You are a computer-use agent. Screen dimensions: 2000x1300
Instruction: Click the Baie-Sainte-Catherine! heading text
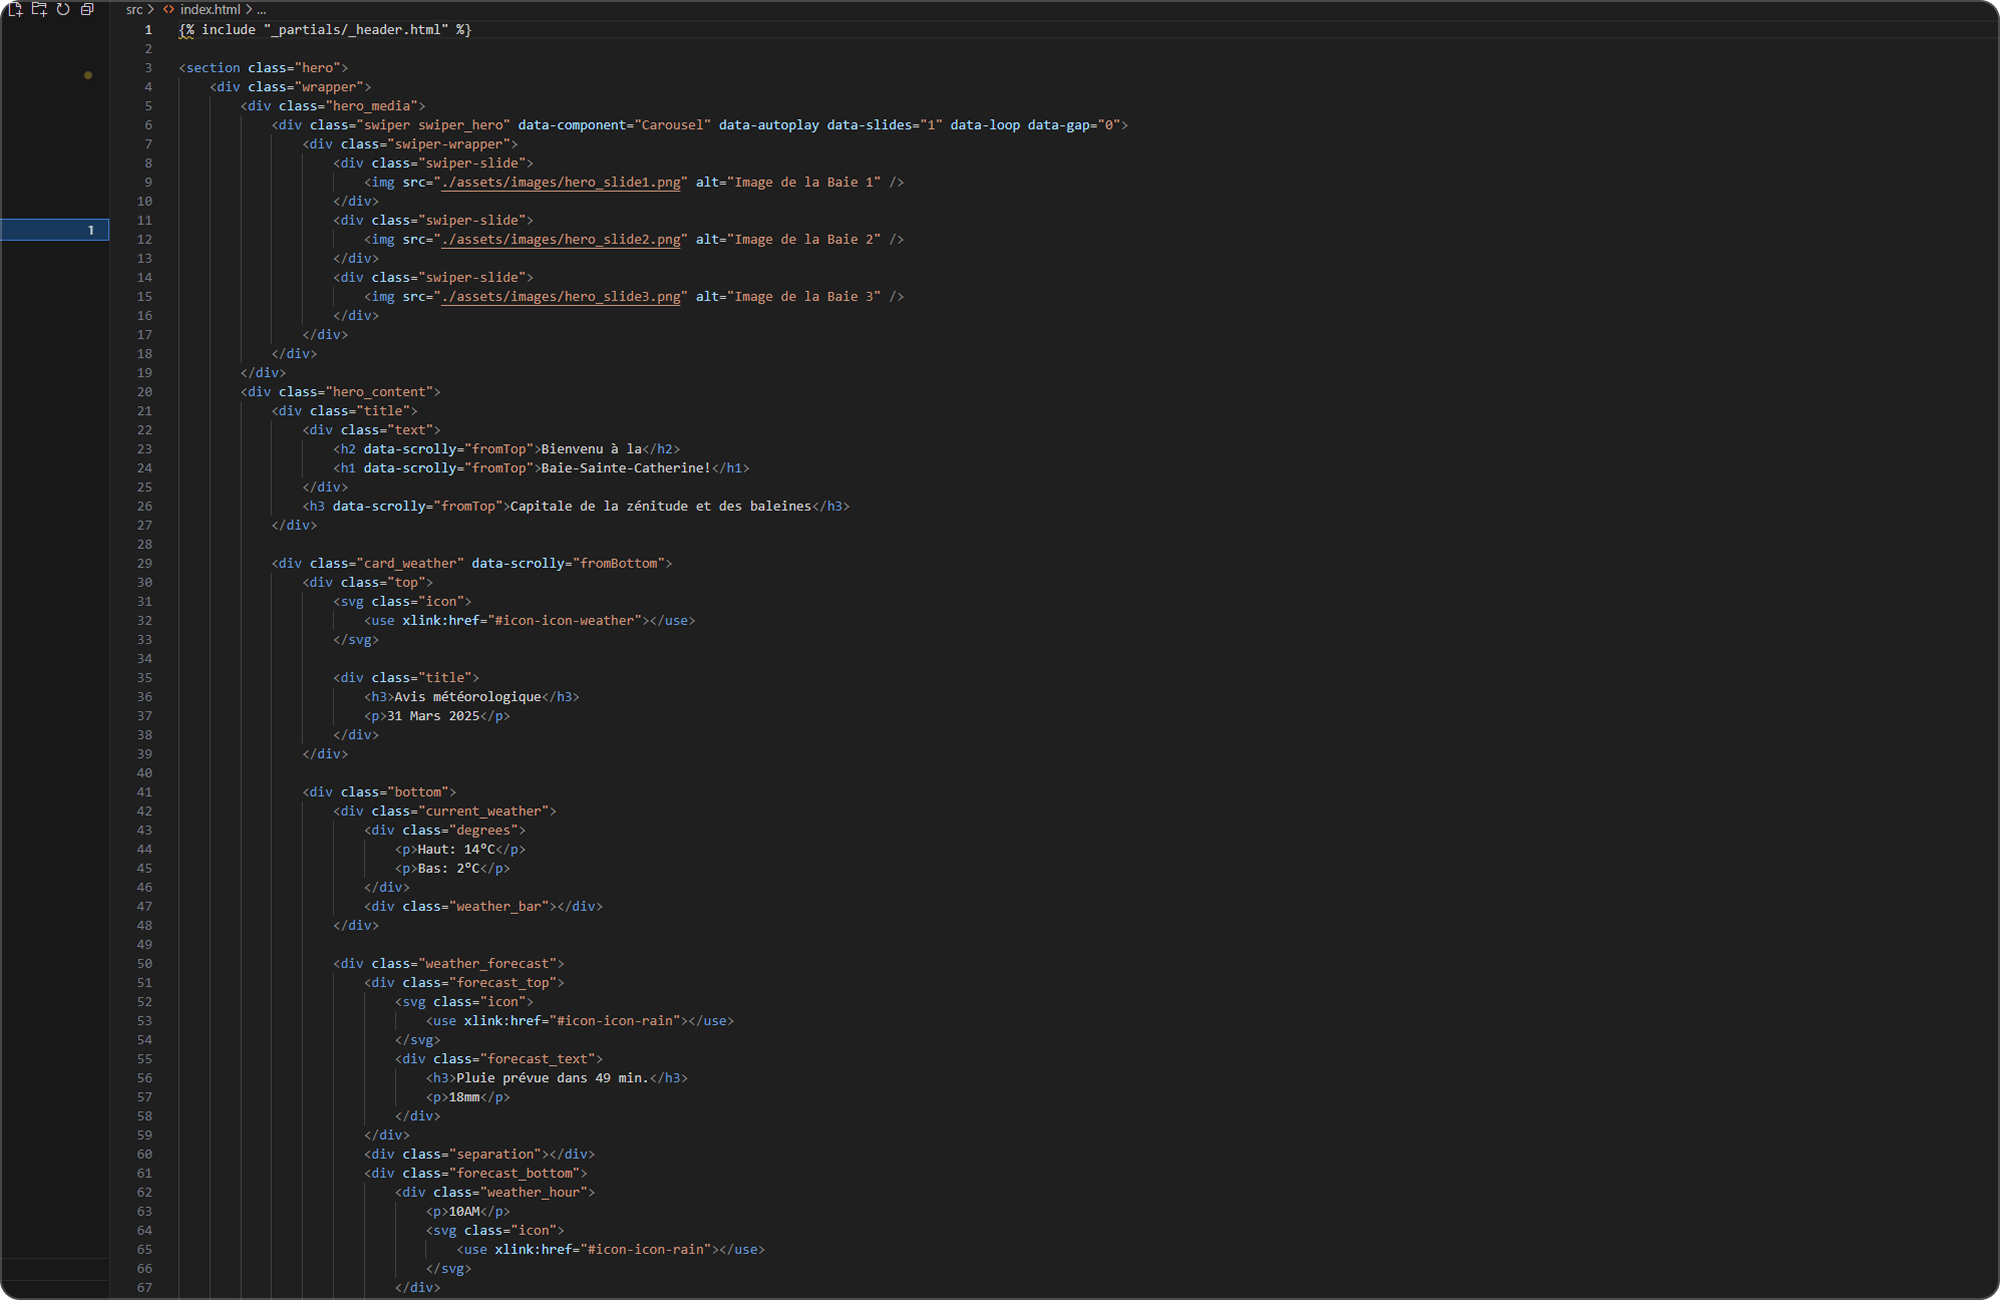625,468
